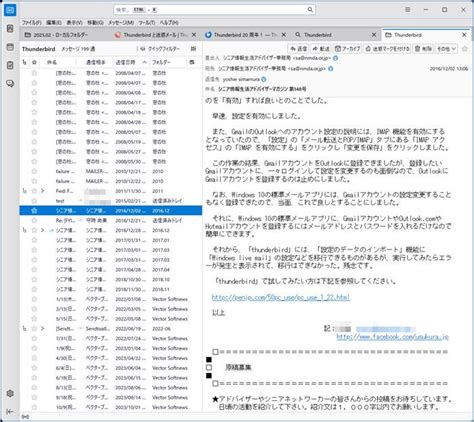Show contact info icon beside yoshie simamura

[264, 79]
